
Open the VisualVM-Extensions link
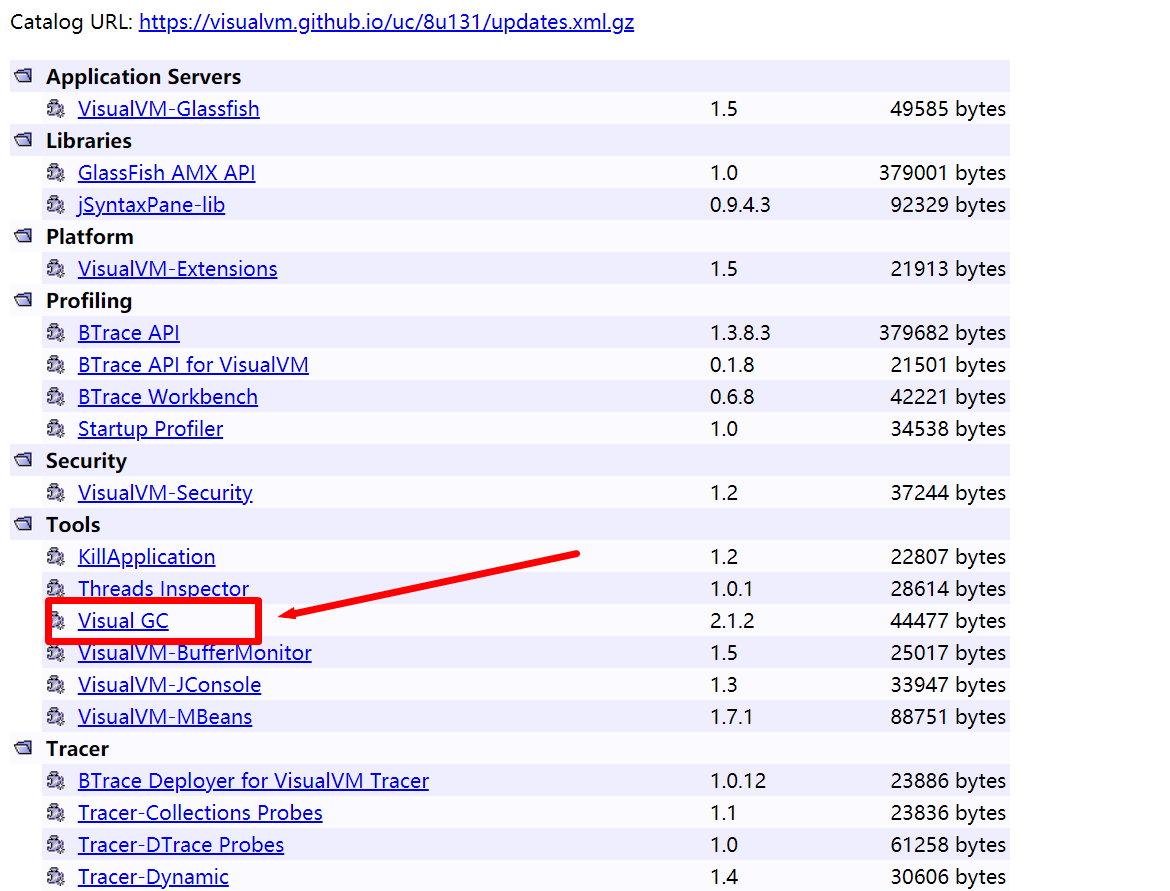pos(178,269)
